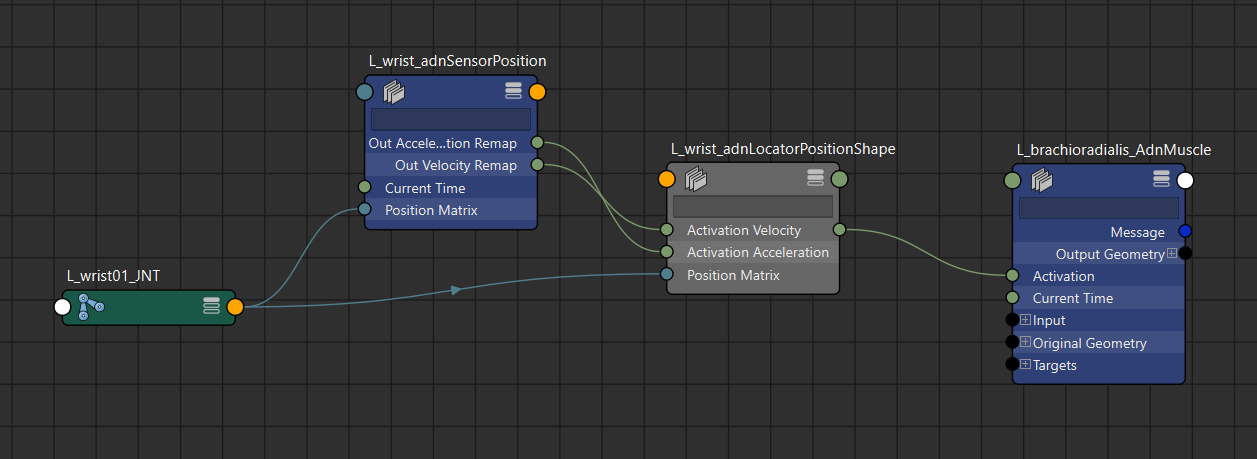Click the L_wrist_adnLocatorPositionShape node type icon

point(696,180)
